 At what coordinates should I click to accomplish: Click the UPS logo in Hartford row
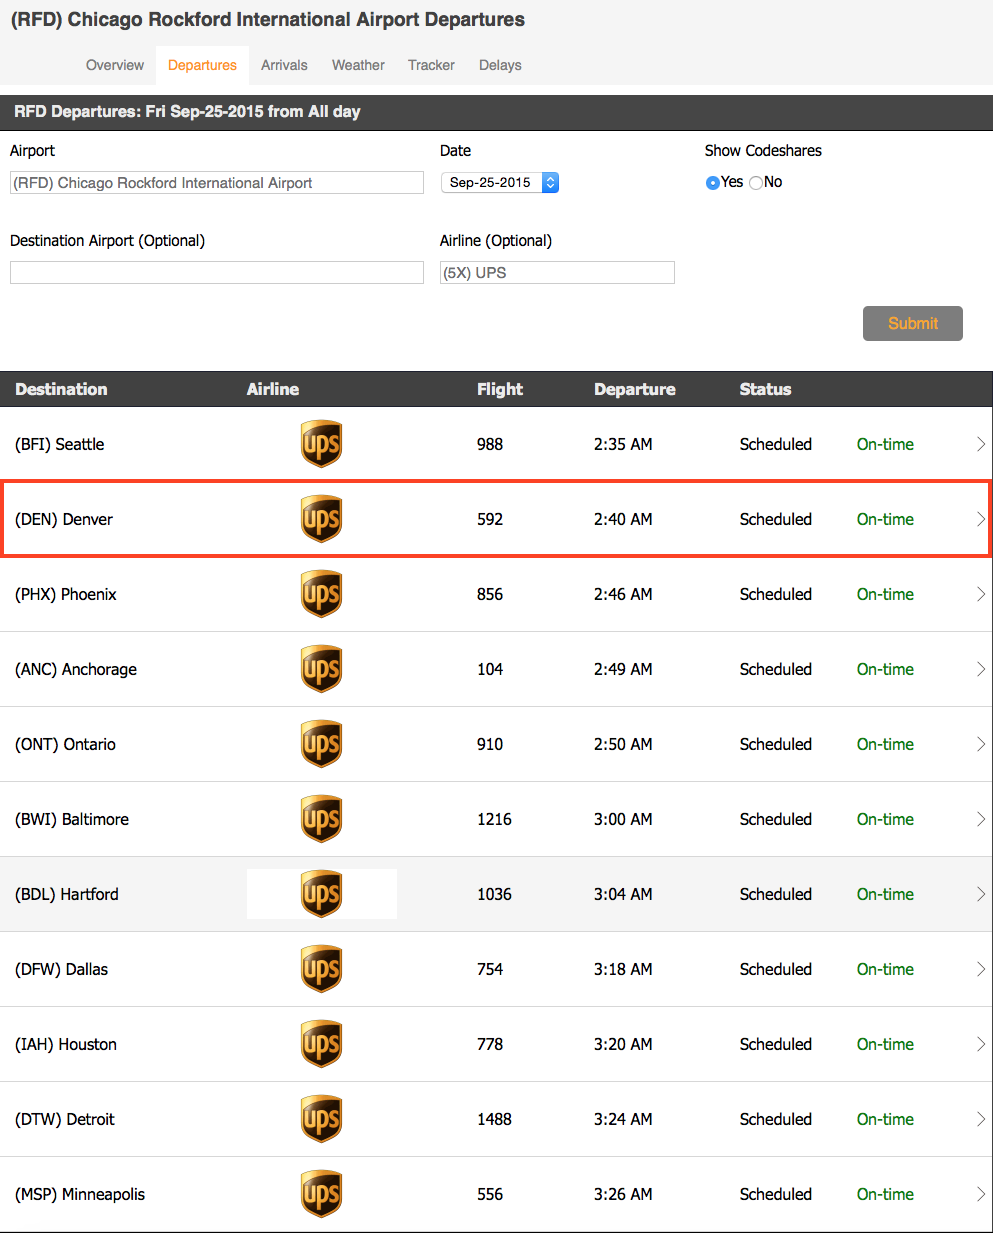point(321,894)
